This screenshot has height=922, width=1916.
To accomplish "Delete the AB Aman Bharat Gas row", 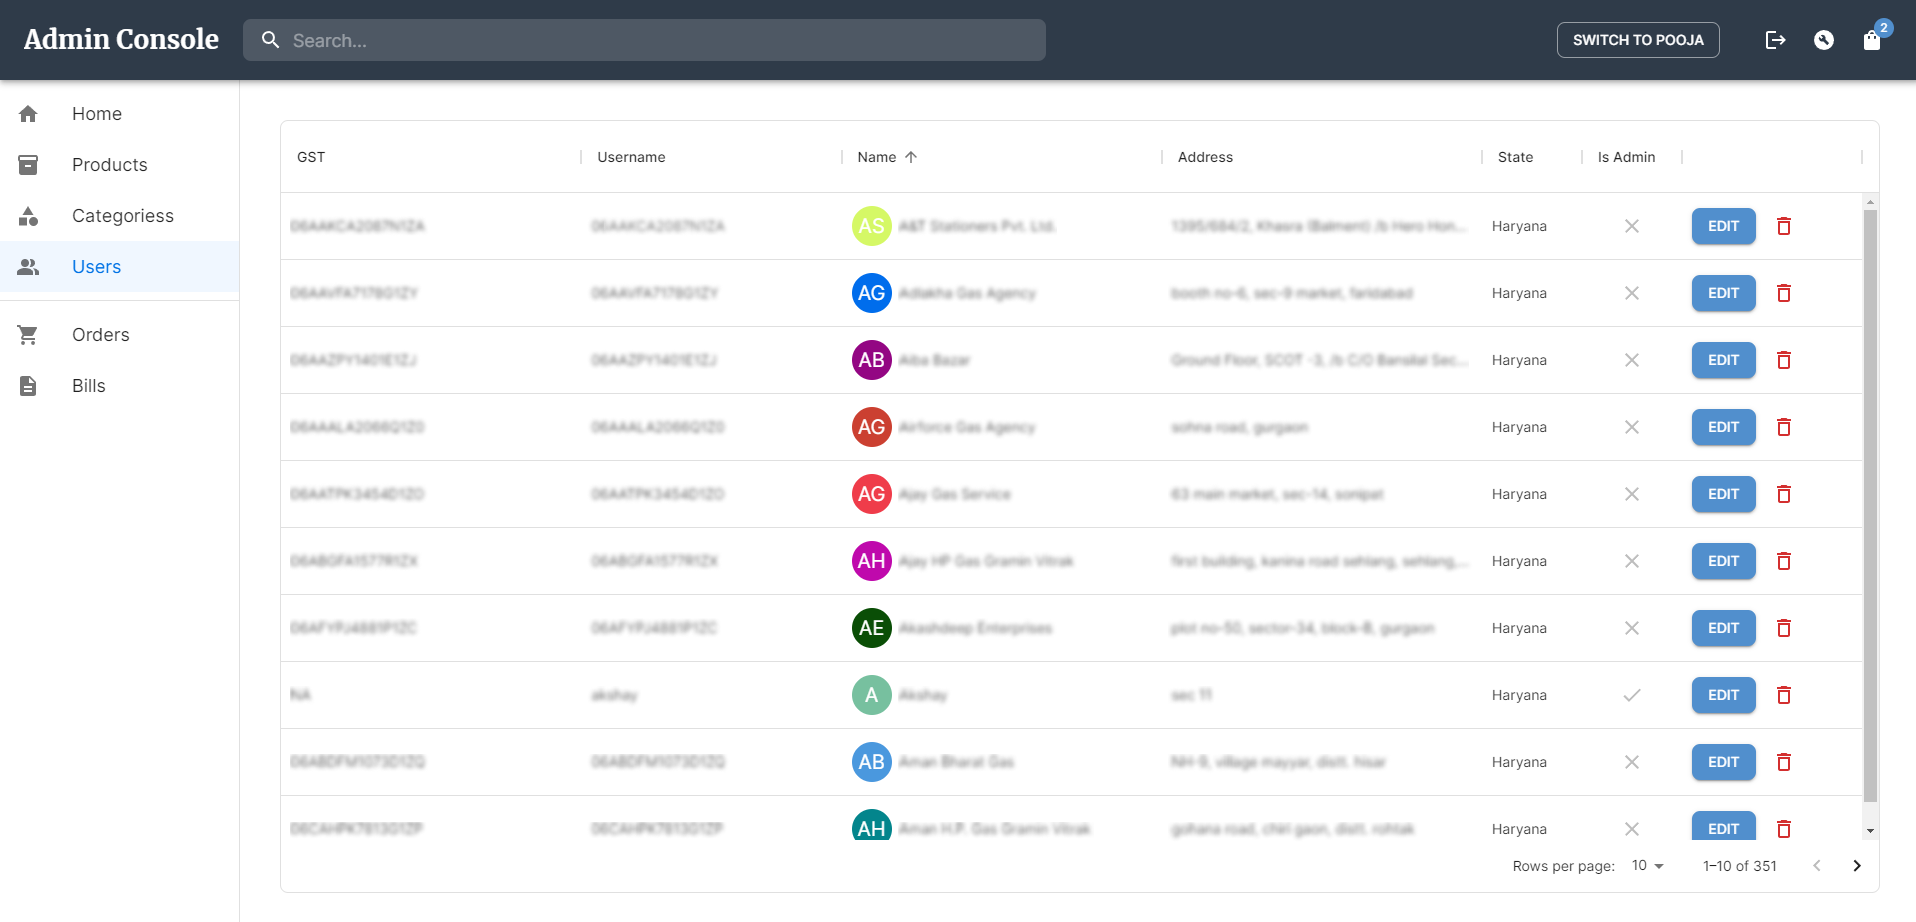I will tap(1784, 762).
